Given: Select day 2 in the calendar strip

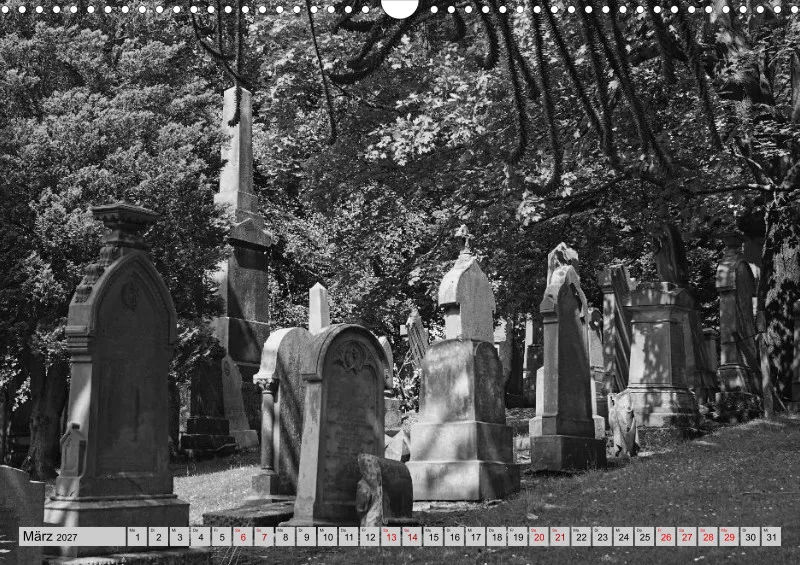Looking at the screenshot, I should (x=158, y=537).
